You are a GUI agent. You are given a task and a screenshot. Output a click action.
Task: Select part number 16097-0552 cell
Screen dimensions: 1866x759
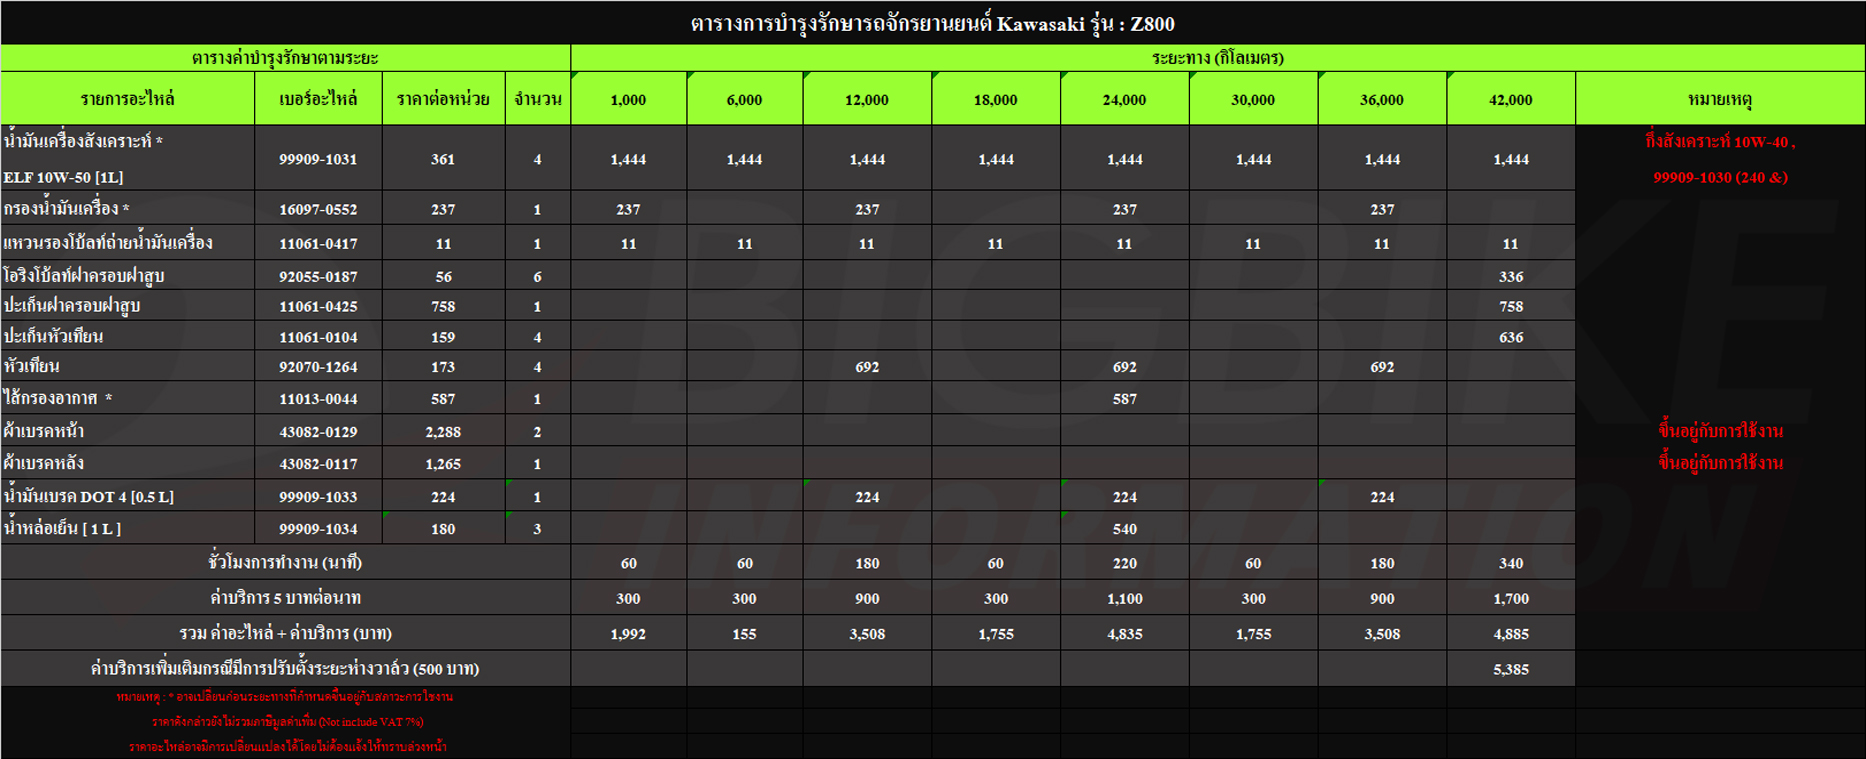[x=318, y=209]
